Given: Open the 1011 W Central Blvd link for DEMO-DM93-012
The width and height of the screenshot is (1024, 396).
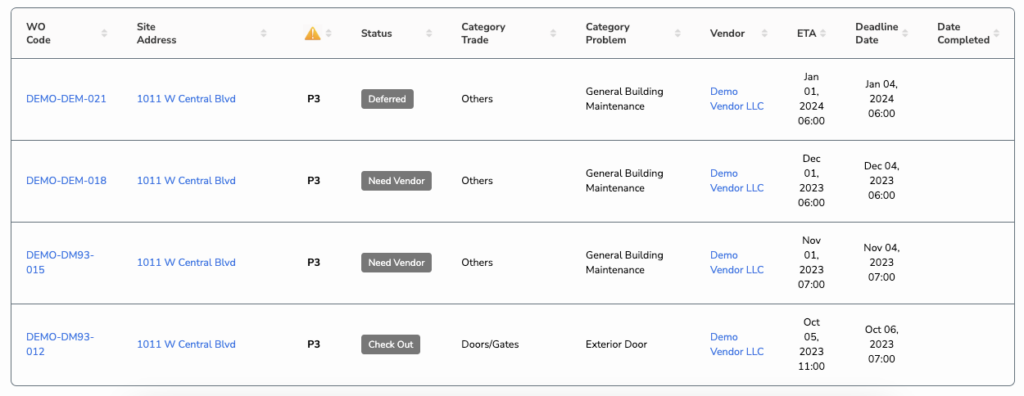Looking at the screenshot, I should [x=186, y=344].
